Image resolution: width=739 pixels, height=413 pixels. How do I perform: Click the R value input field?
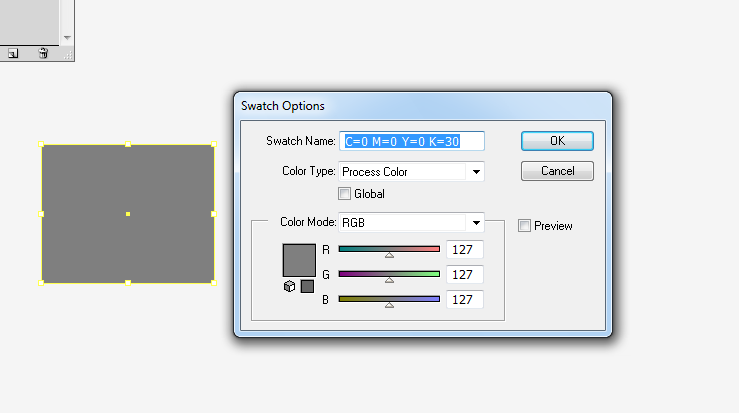click(x=465, y=249)
